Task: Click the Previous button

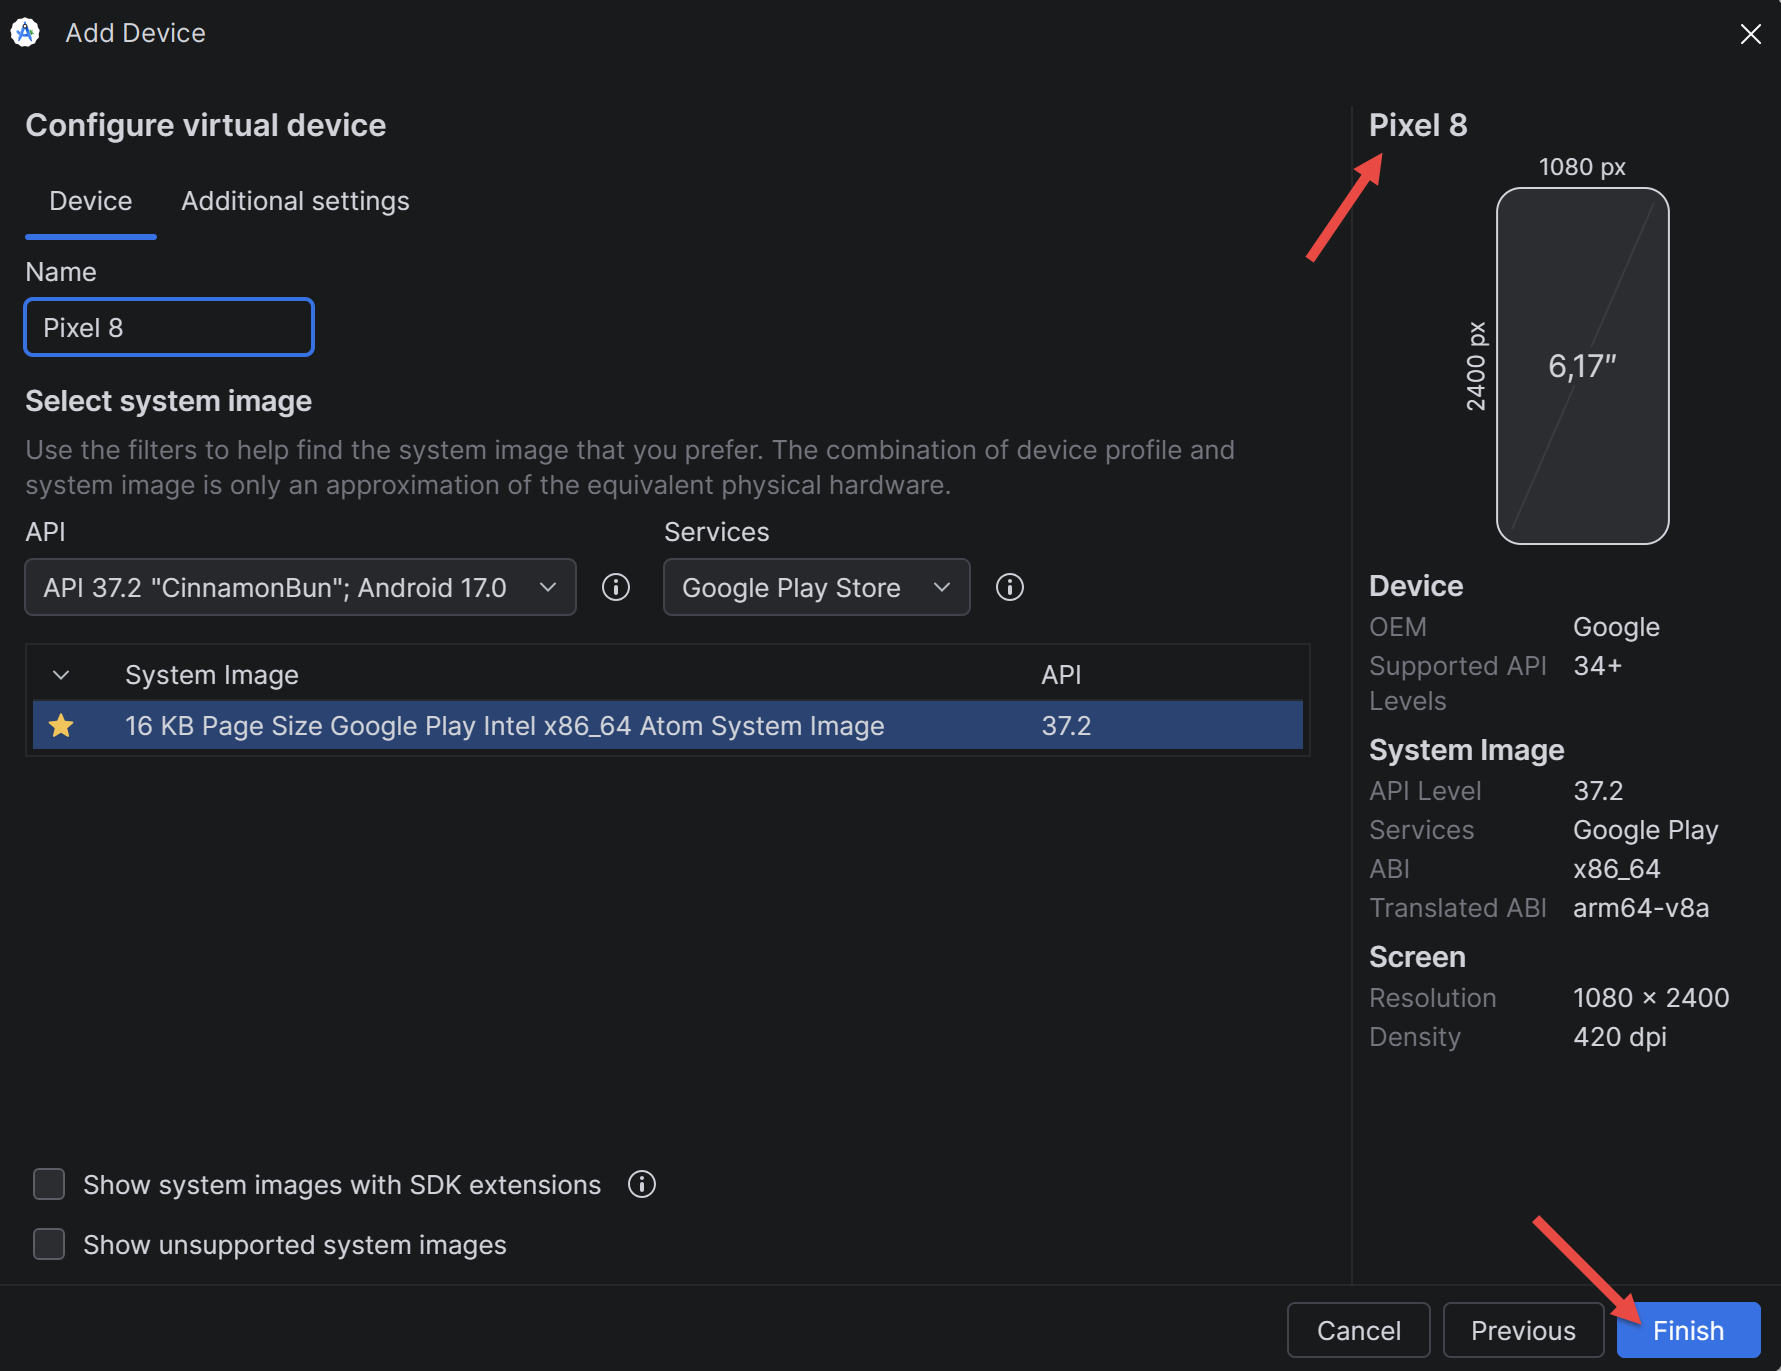Action: 1523,1330
